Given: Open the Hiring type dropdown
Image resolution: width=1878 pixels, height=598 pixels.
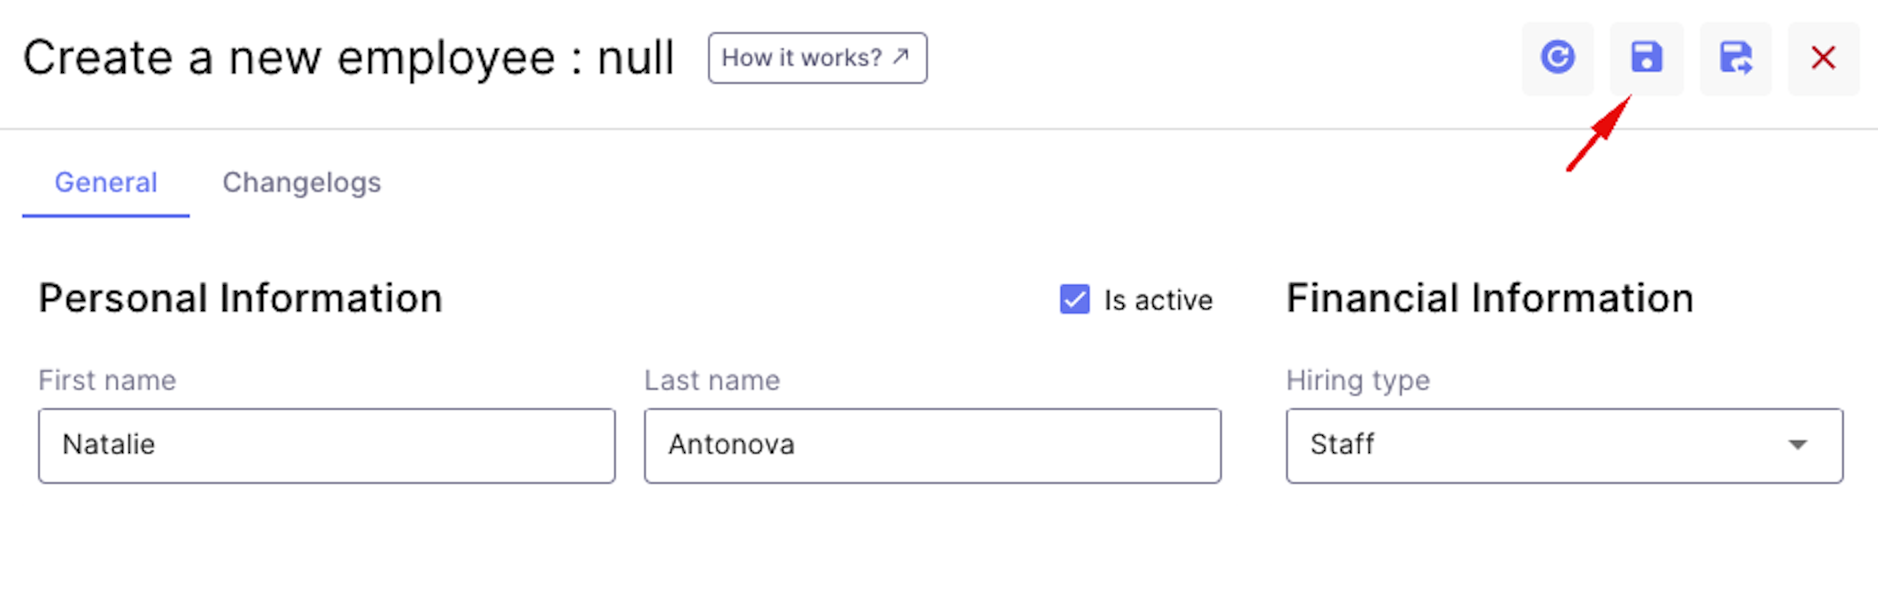Looking at the screenshot, I should 1564,445.
